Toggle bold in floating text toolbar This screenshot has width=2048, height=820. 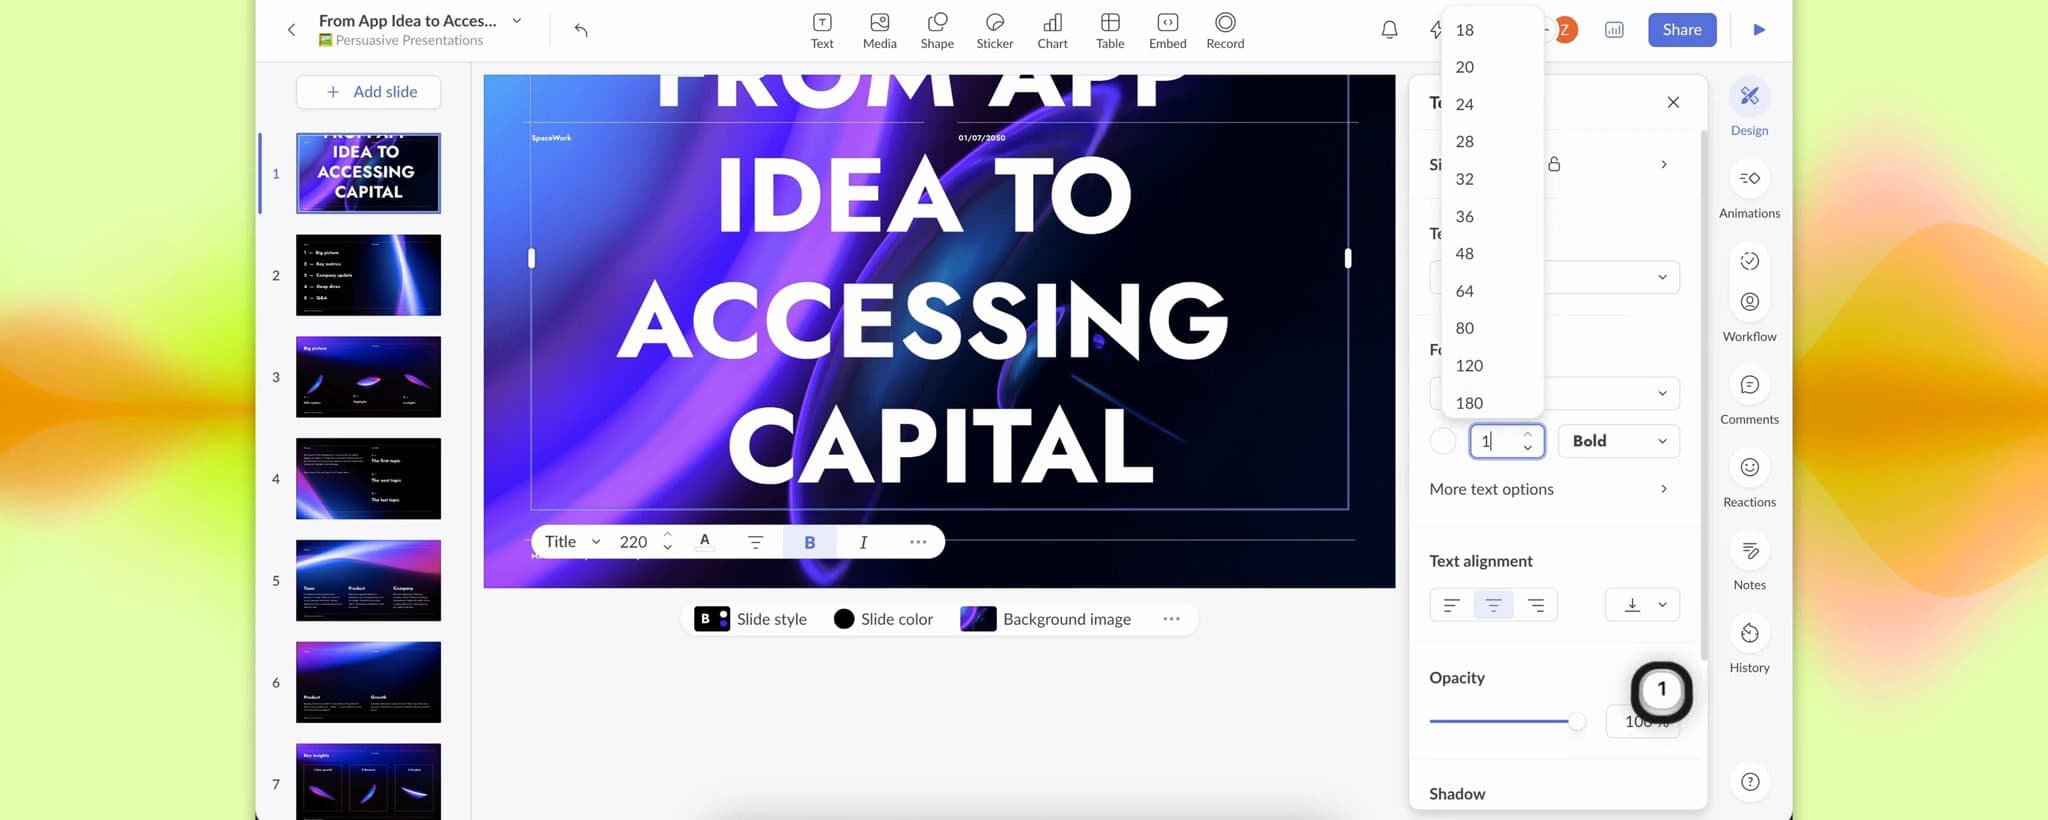(809, 542)
